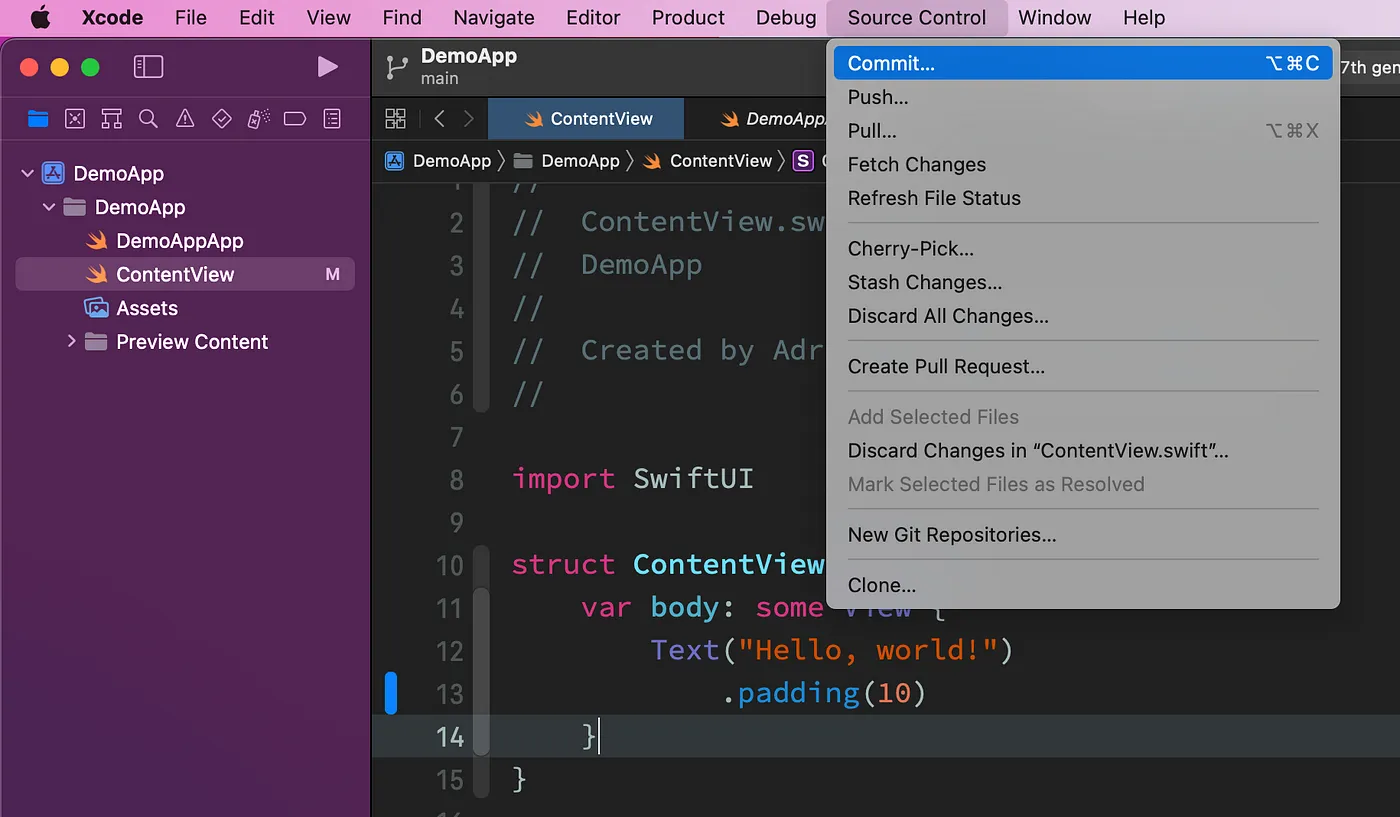Choose Discard Changes in "ContentView.swift"…
1400x817 pixels.
pos(1083,450)
